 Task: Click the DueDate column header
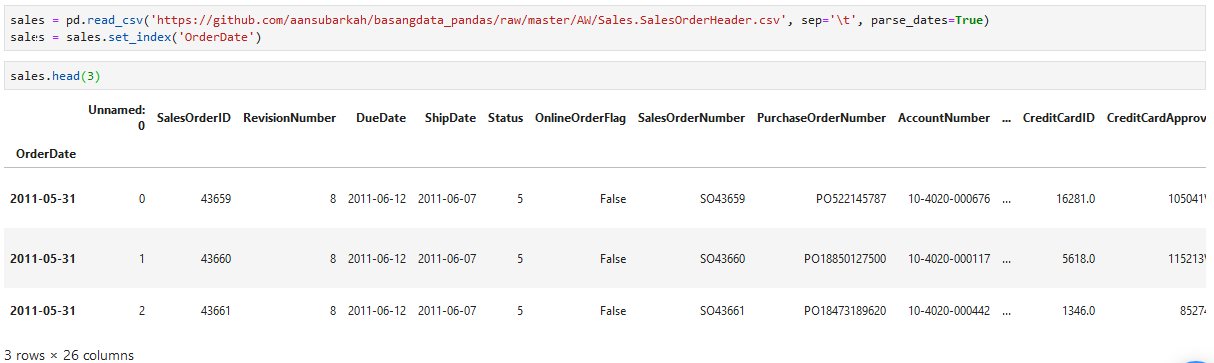pyautogui.click(x=381, y=118)
